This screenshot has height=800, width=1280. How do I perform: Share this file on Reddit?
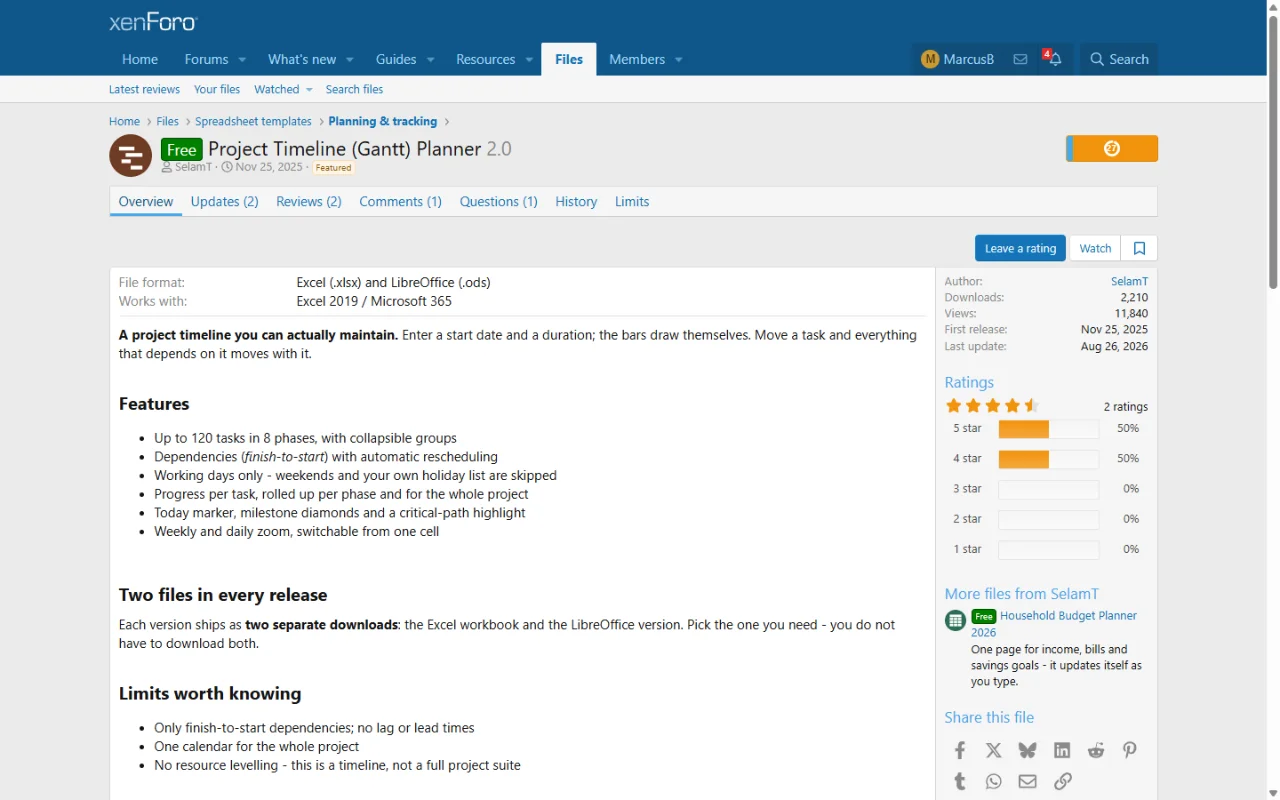(x=1096, y=750)
